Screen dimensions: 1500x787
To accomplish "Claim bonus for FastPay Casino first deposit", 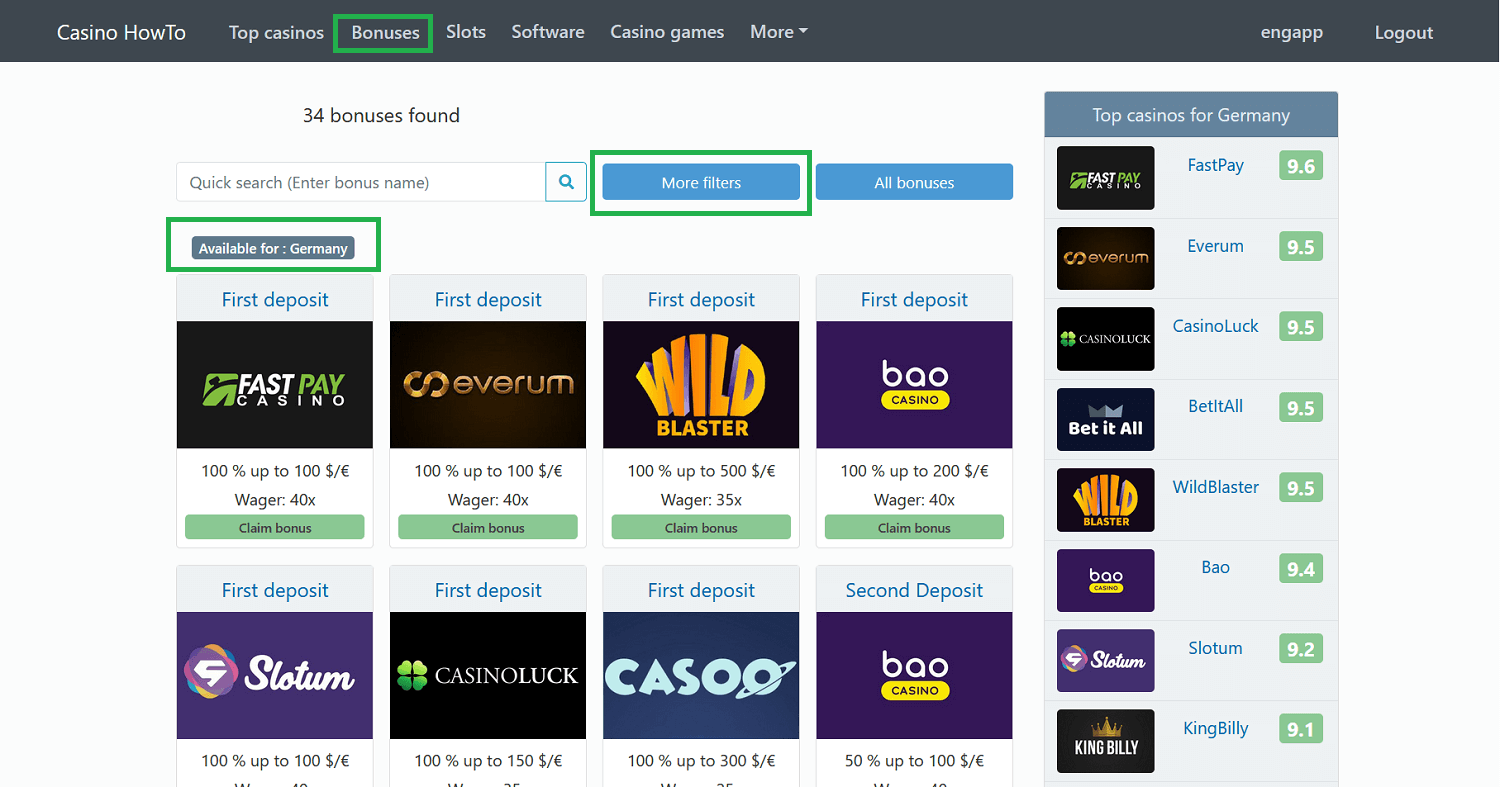I will [275, 527].
